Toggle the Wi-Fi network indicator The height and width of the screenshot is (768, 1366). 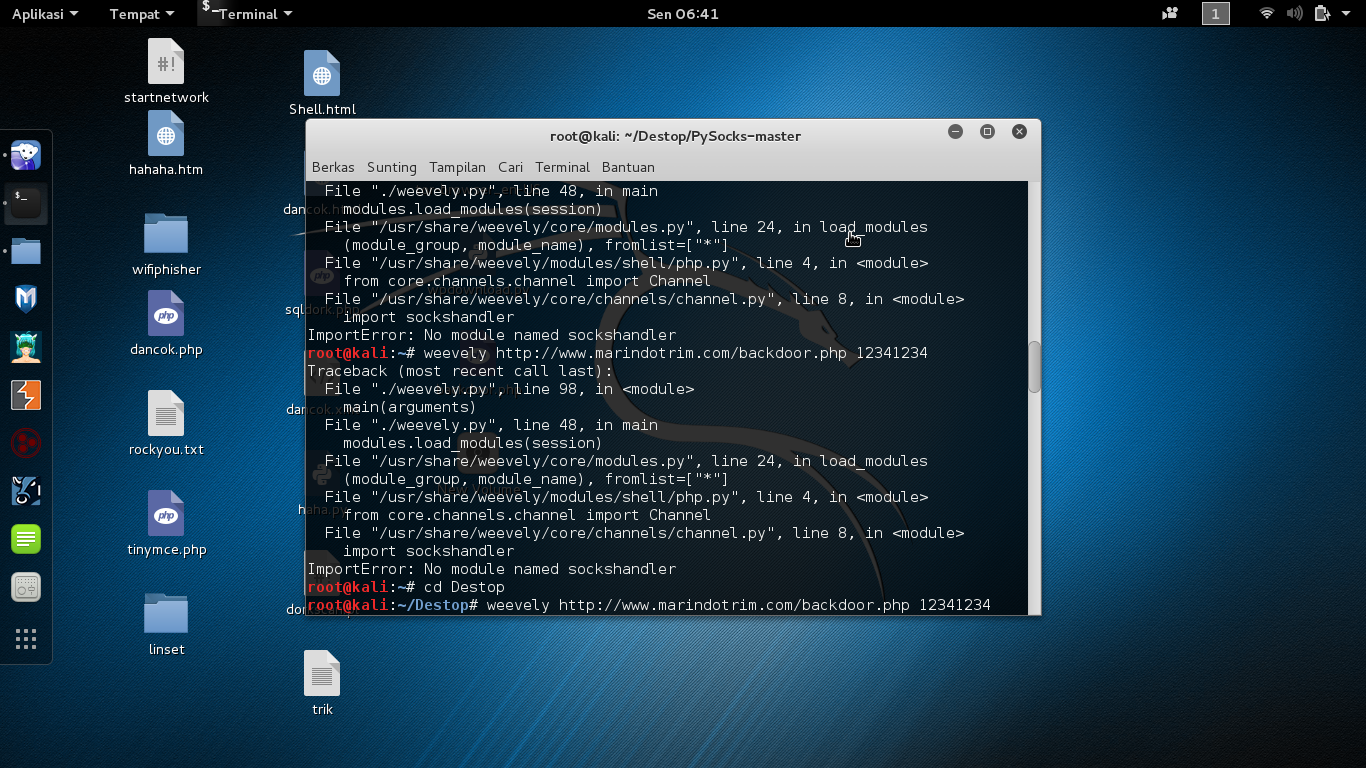pos(1266,13)
